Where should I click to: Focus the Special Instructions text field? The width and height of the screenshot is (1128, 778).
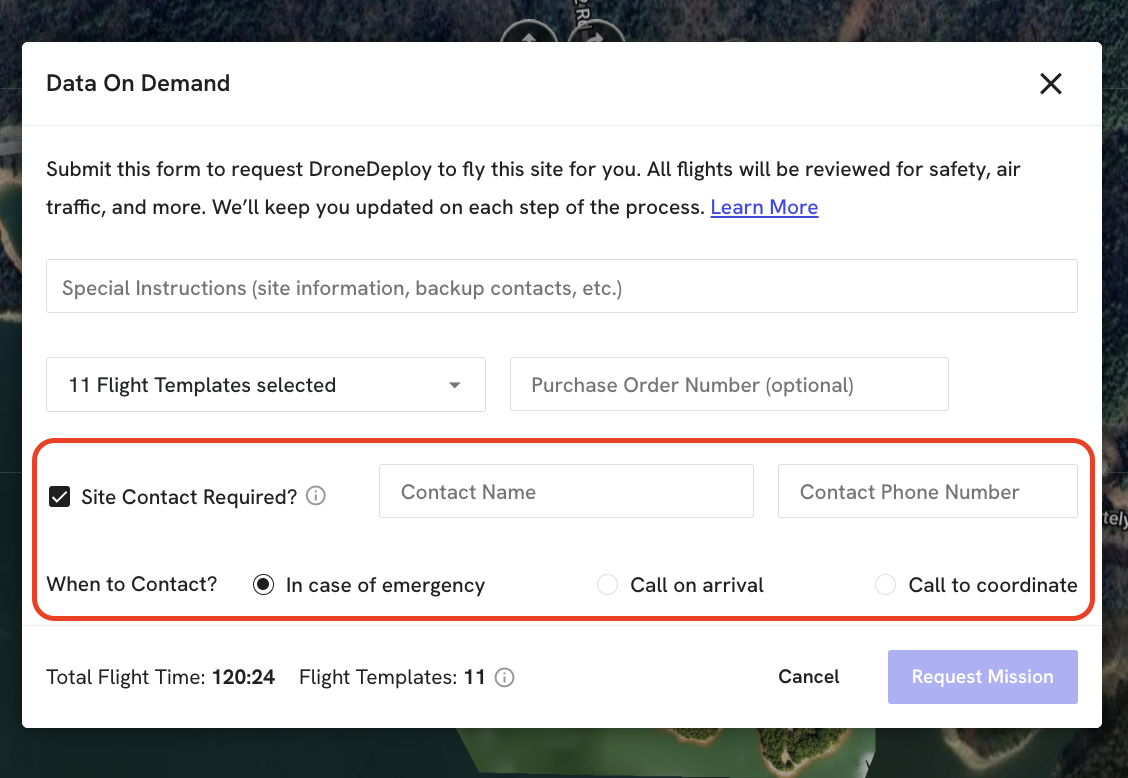click(561, 287)
